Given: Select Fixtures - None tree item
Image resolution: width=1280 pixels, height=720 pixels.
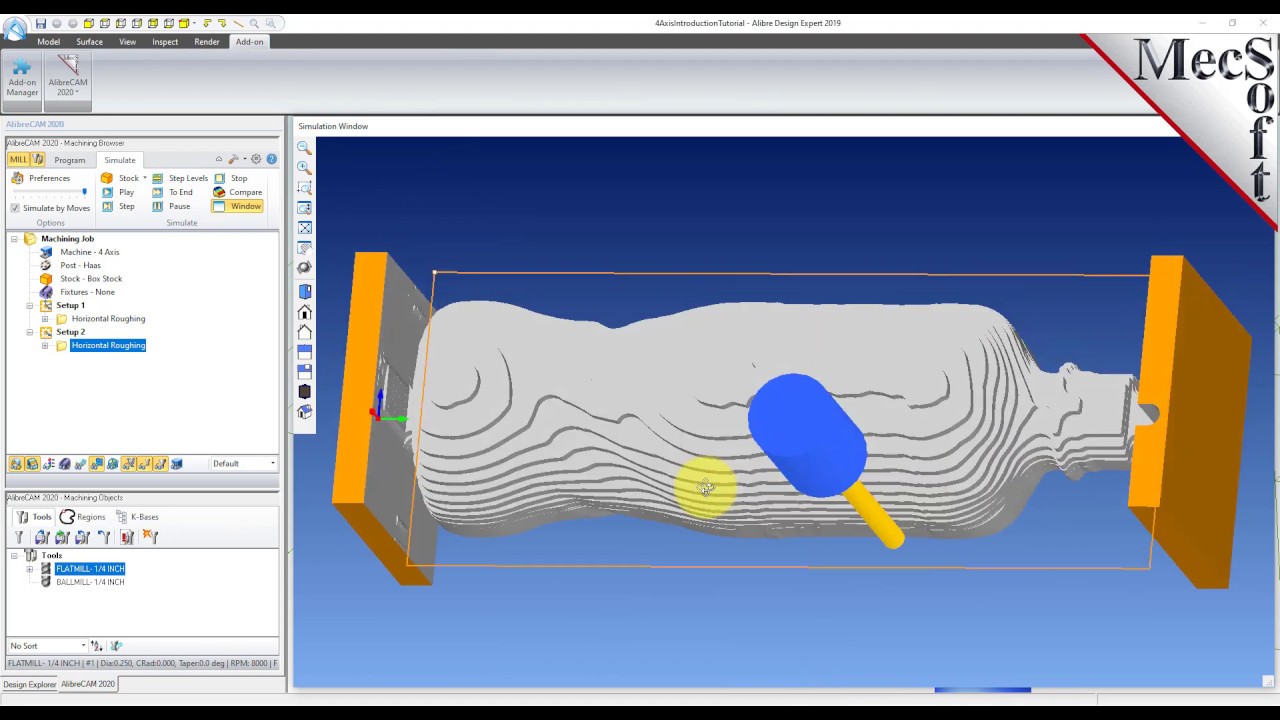Looking at the screenshot, I should (87, 292).
